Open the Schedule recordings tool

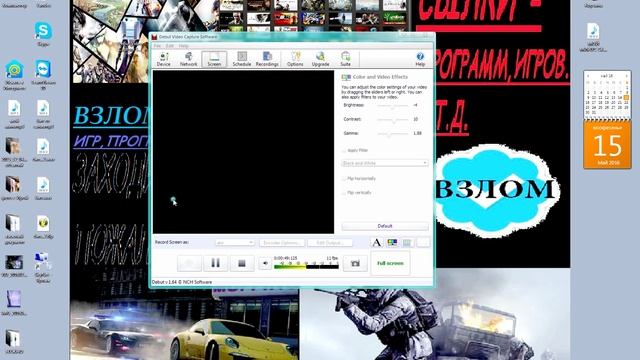pos(242,59)
